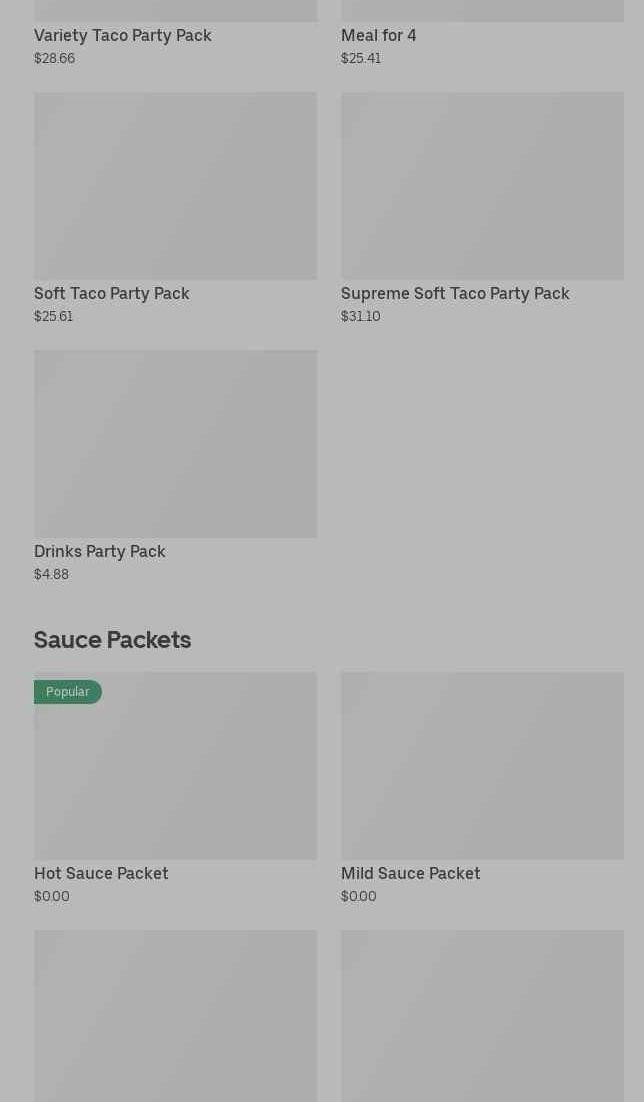This screenshot has height=1102, width=644.
Task: Click the $25.41 Meal for 4 price
Action: coord(361,59)
